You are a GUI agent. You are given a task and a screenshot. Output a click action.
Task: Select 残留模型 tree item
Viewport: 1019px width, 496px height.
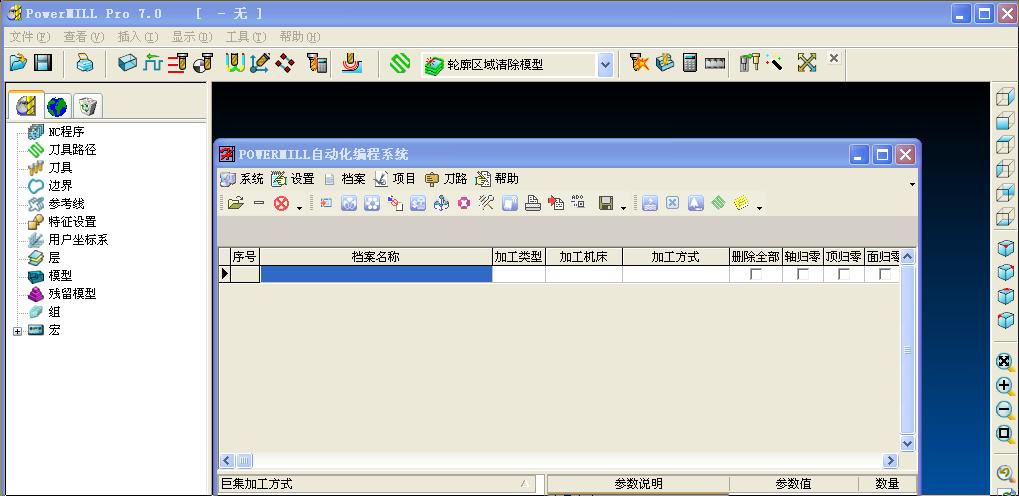click(72, 294)
